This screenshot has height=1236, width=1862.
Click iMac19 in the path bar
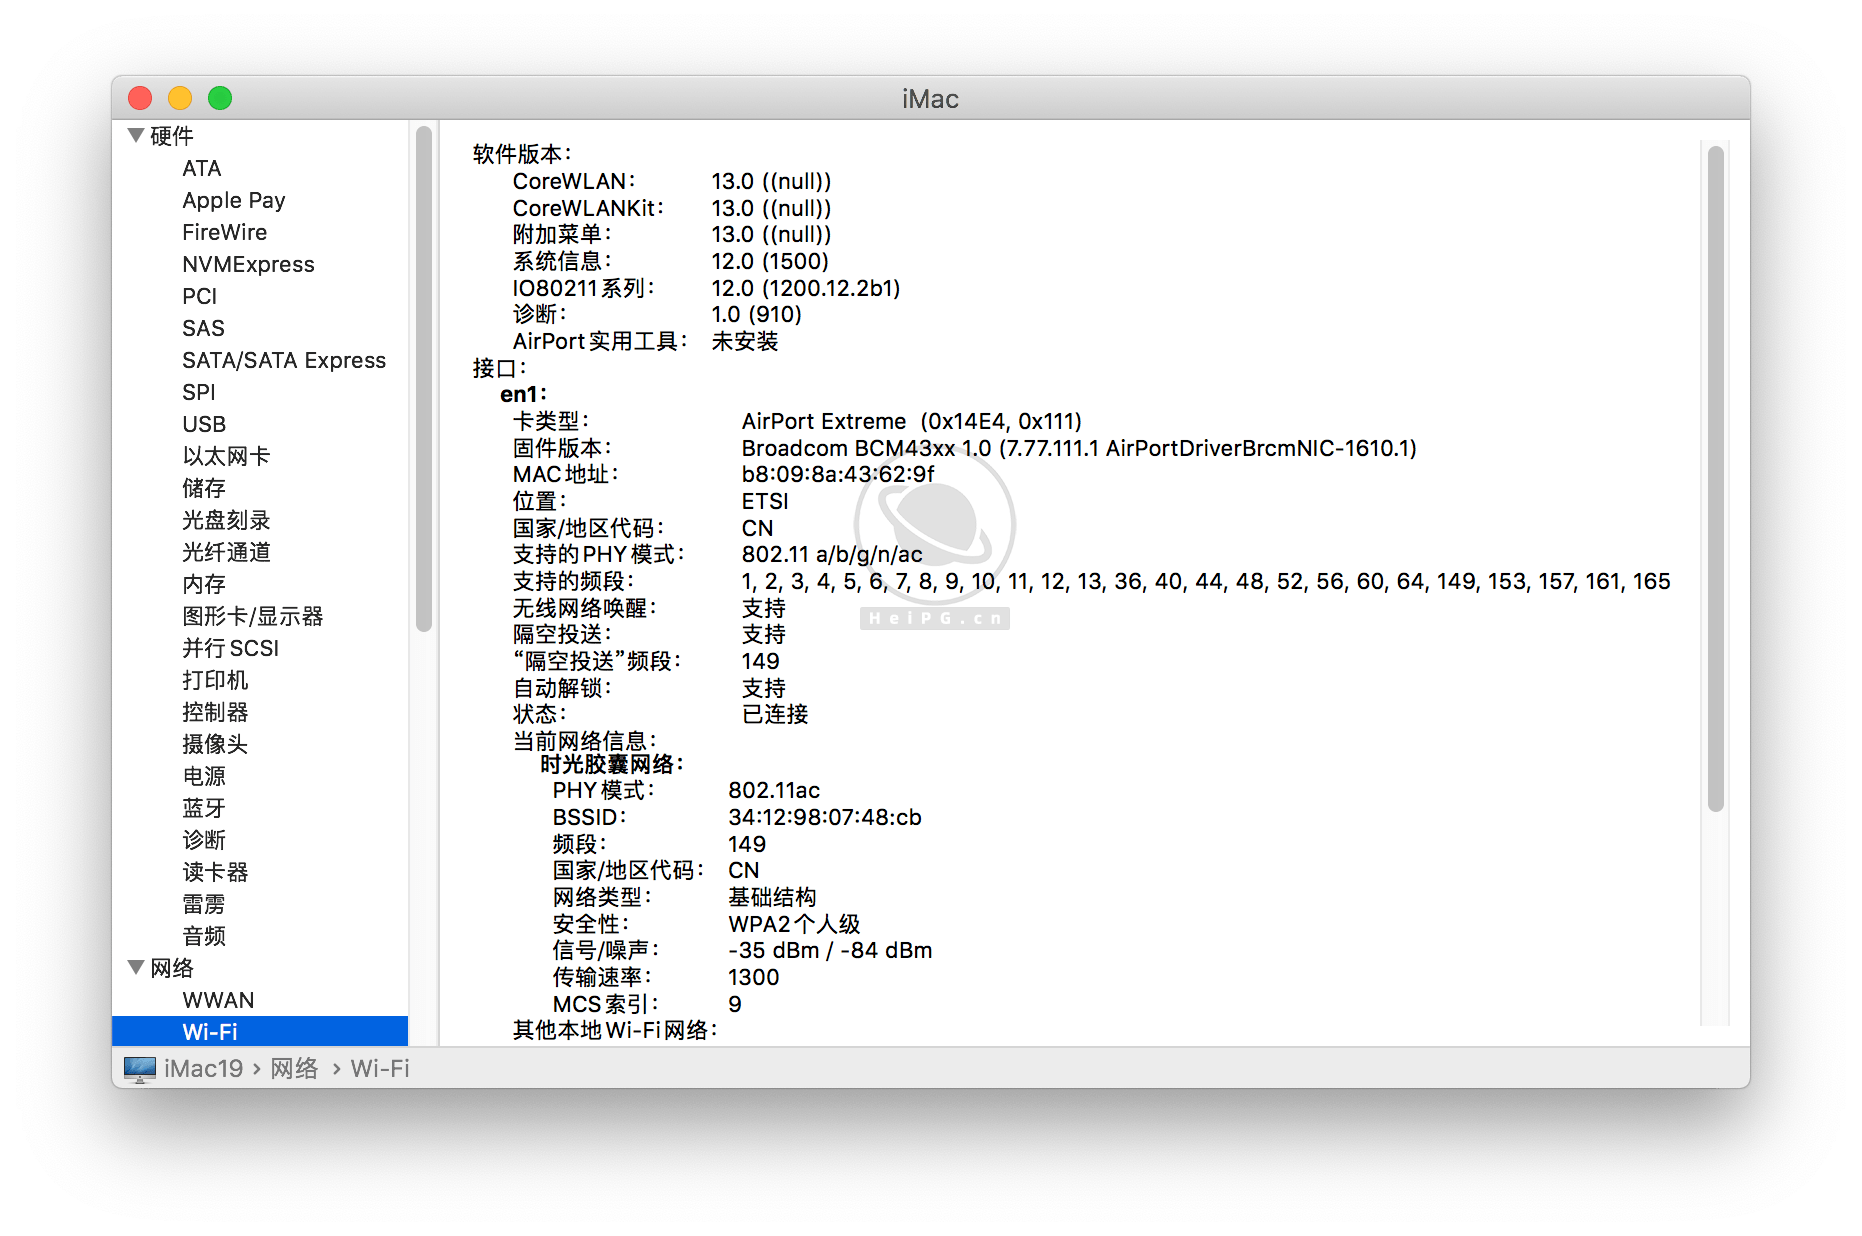pyautogui.click(x=203, y=1069)
